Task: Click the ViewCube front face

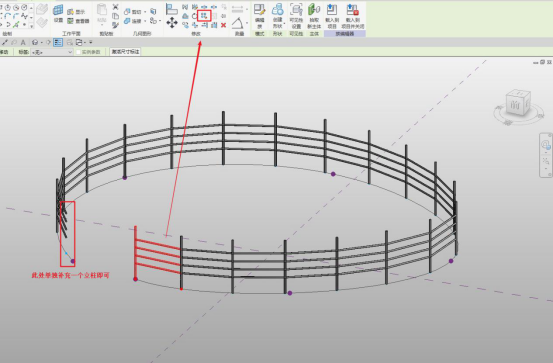Action: pyautogui.click(x=516, y=105)
